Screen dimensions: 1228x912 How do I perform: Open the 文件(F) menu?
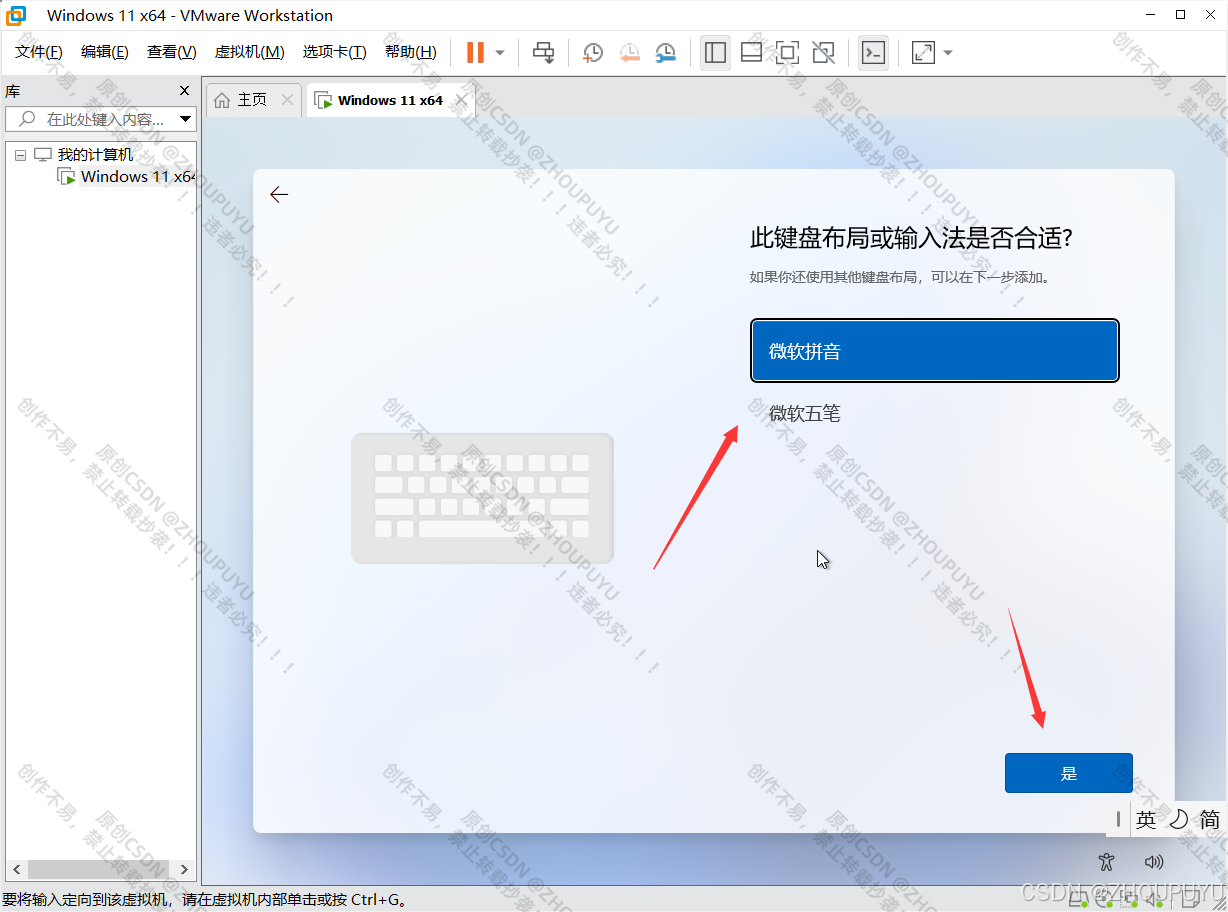click(x=39, y=52)
